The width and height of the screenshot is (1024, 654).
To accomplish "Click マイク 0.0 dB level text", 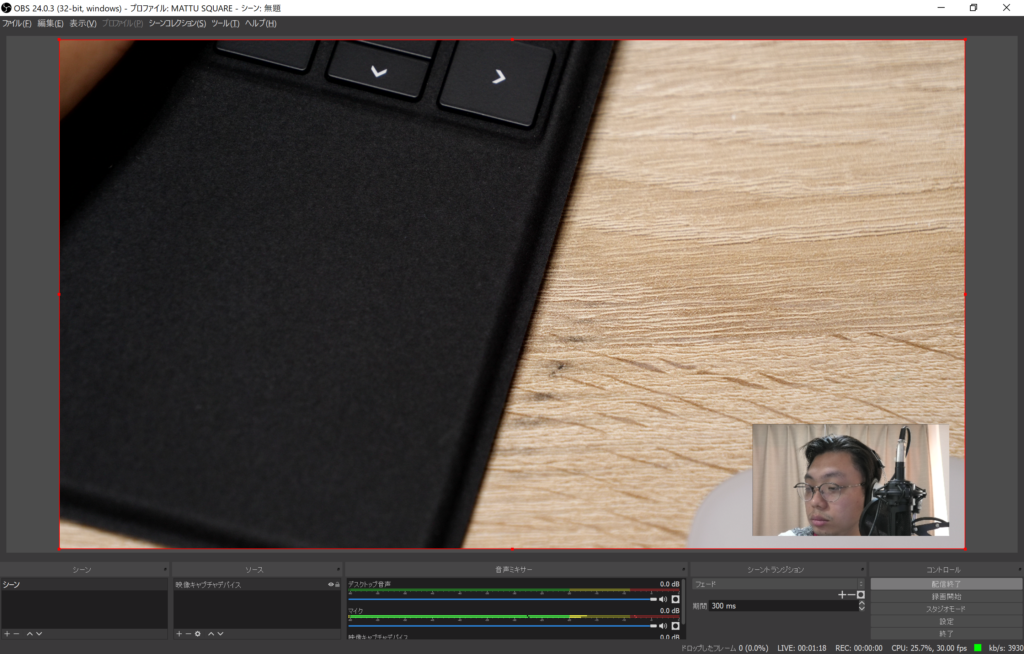I will coord(669,611).
